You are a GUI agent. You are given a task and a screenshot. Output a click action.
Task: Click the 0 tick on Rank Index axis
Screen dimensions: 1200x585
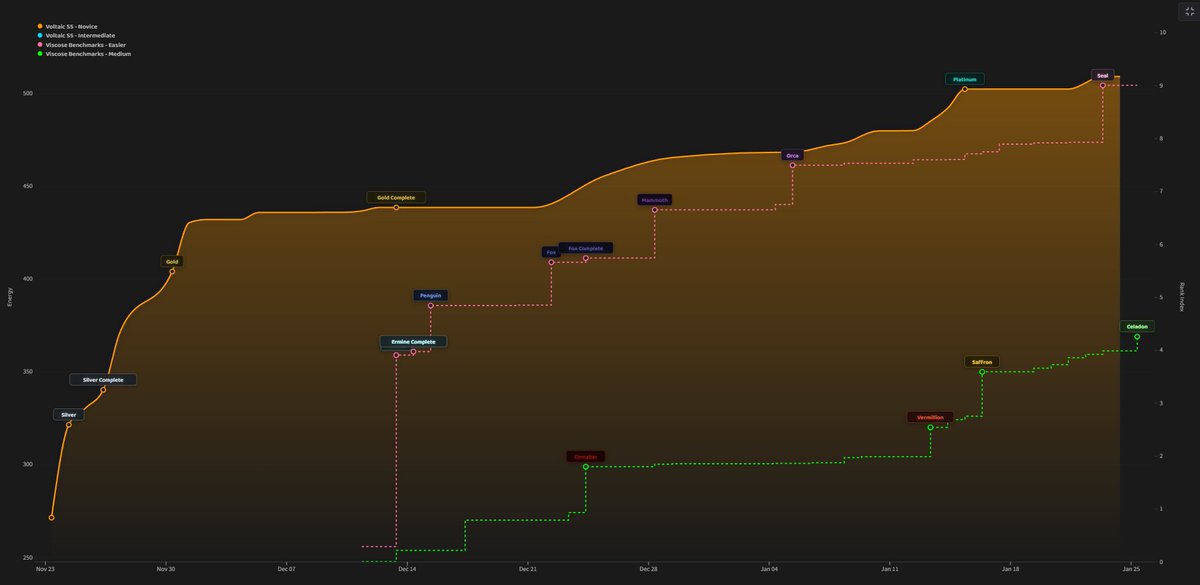pos(1160,562)
